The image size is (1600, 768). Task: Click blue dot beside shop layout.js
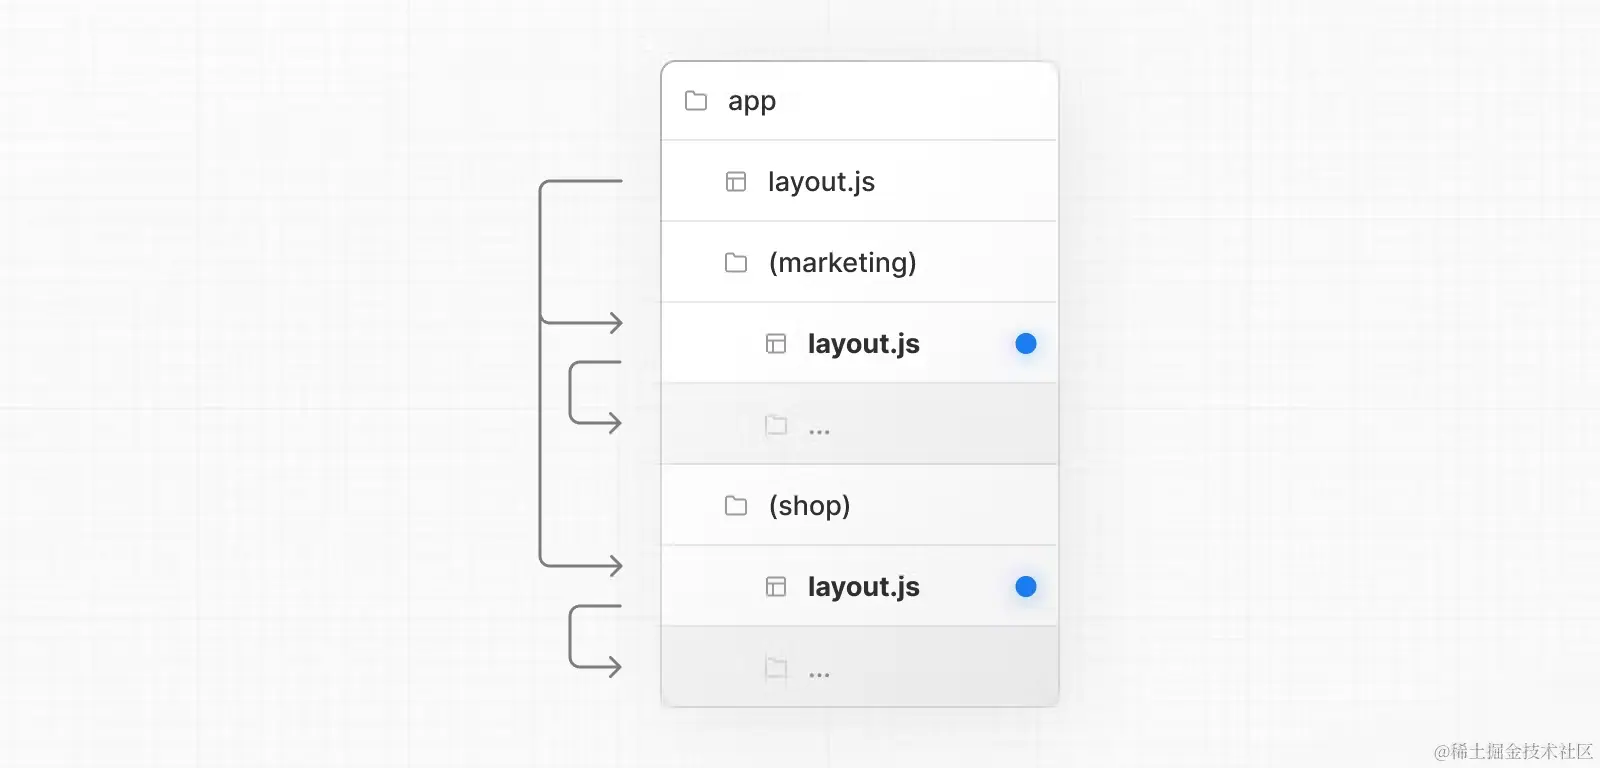tap(1026, 587)
